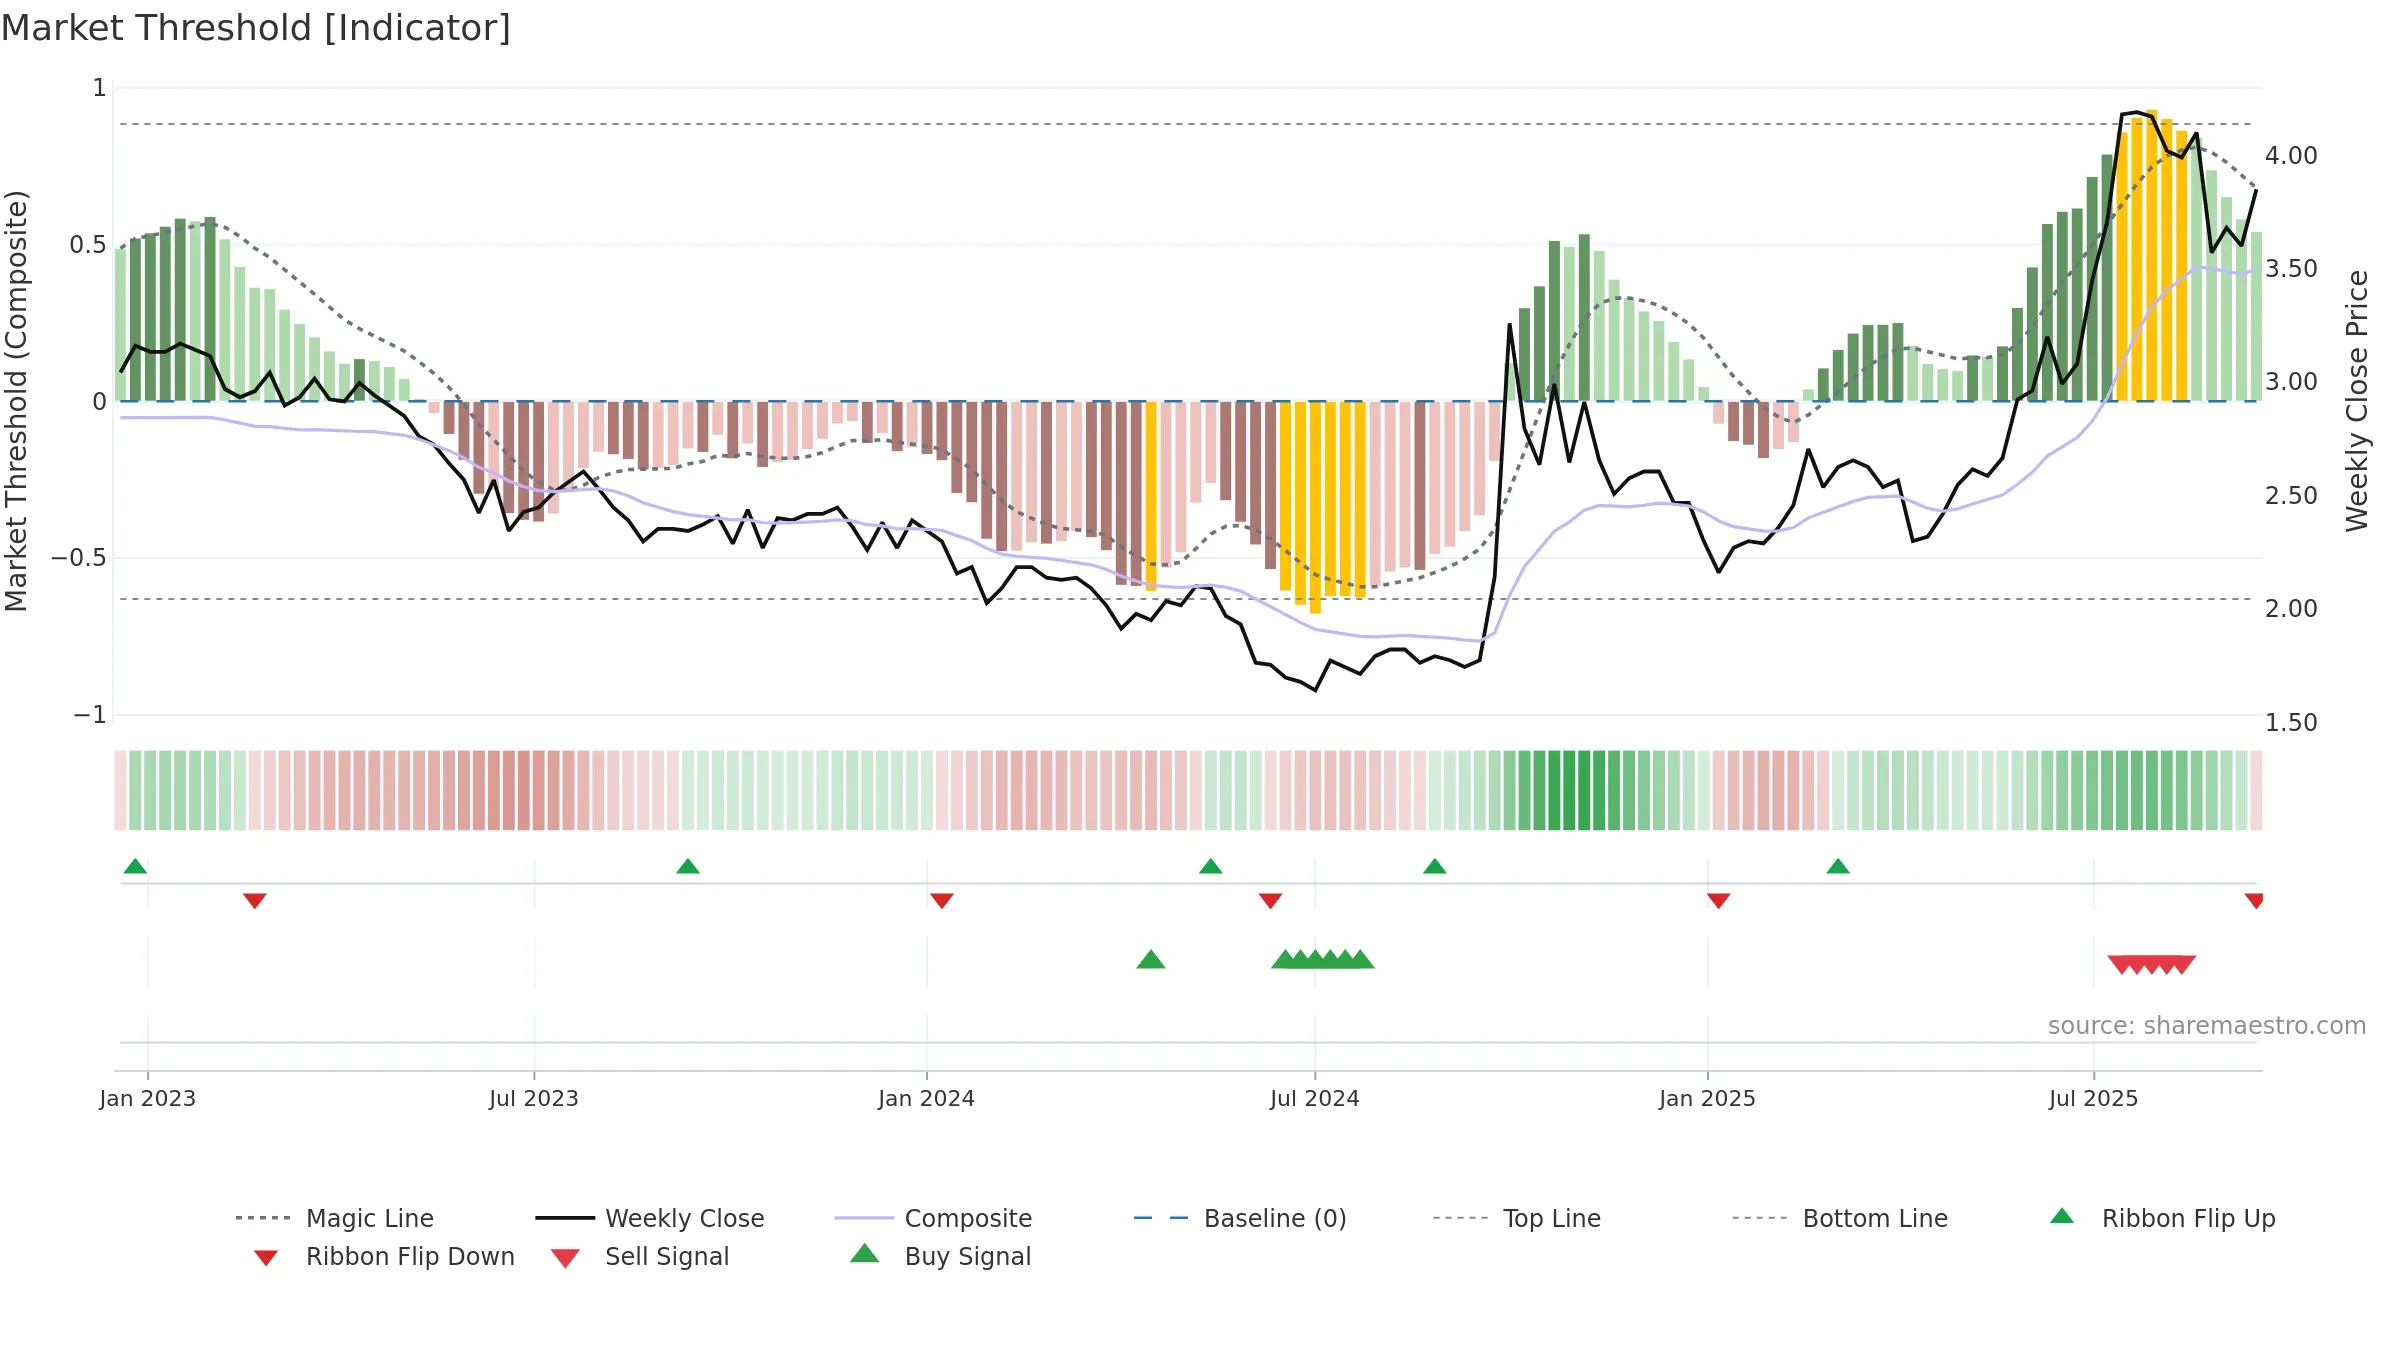Toggle Ribbon Flip Down legend entry
The width and height of the screenshot is (2400, 1350).
tap(384, 1256)
